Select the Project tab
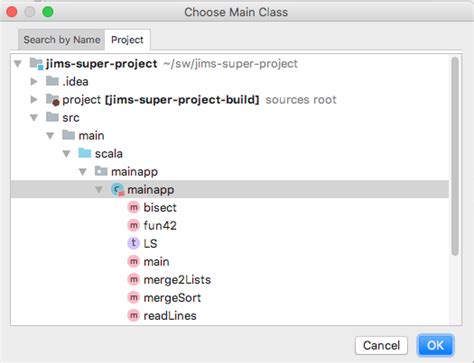Image resolution: width=474 pixels, height=363 pixels. pos(127,40)
